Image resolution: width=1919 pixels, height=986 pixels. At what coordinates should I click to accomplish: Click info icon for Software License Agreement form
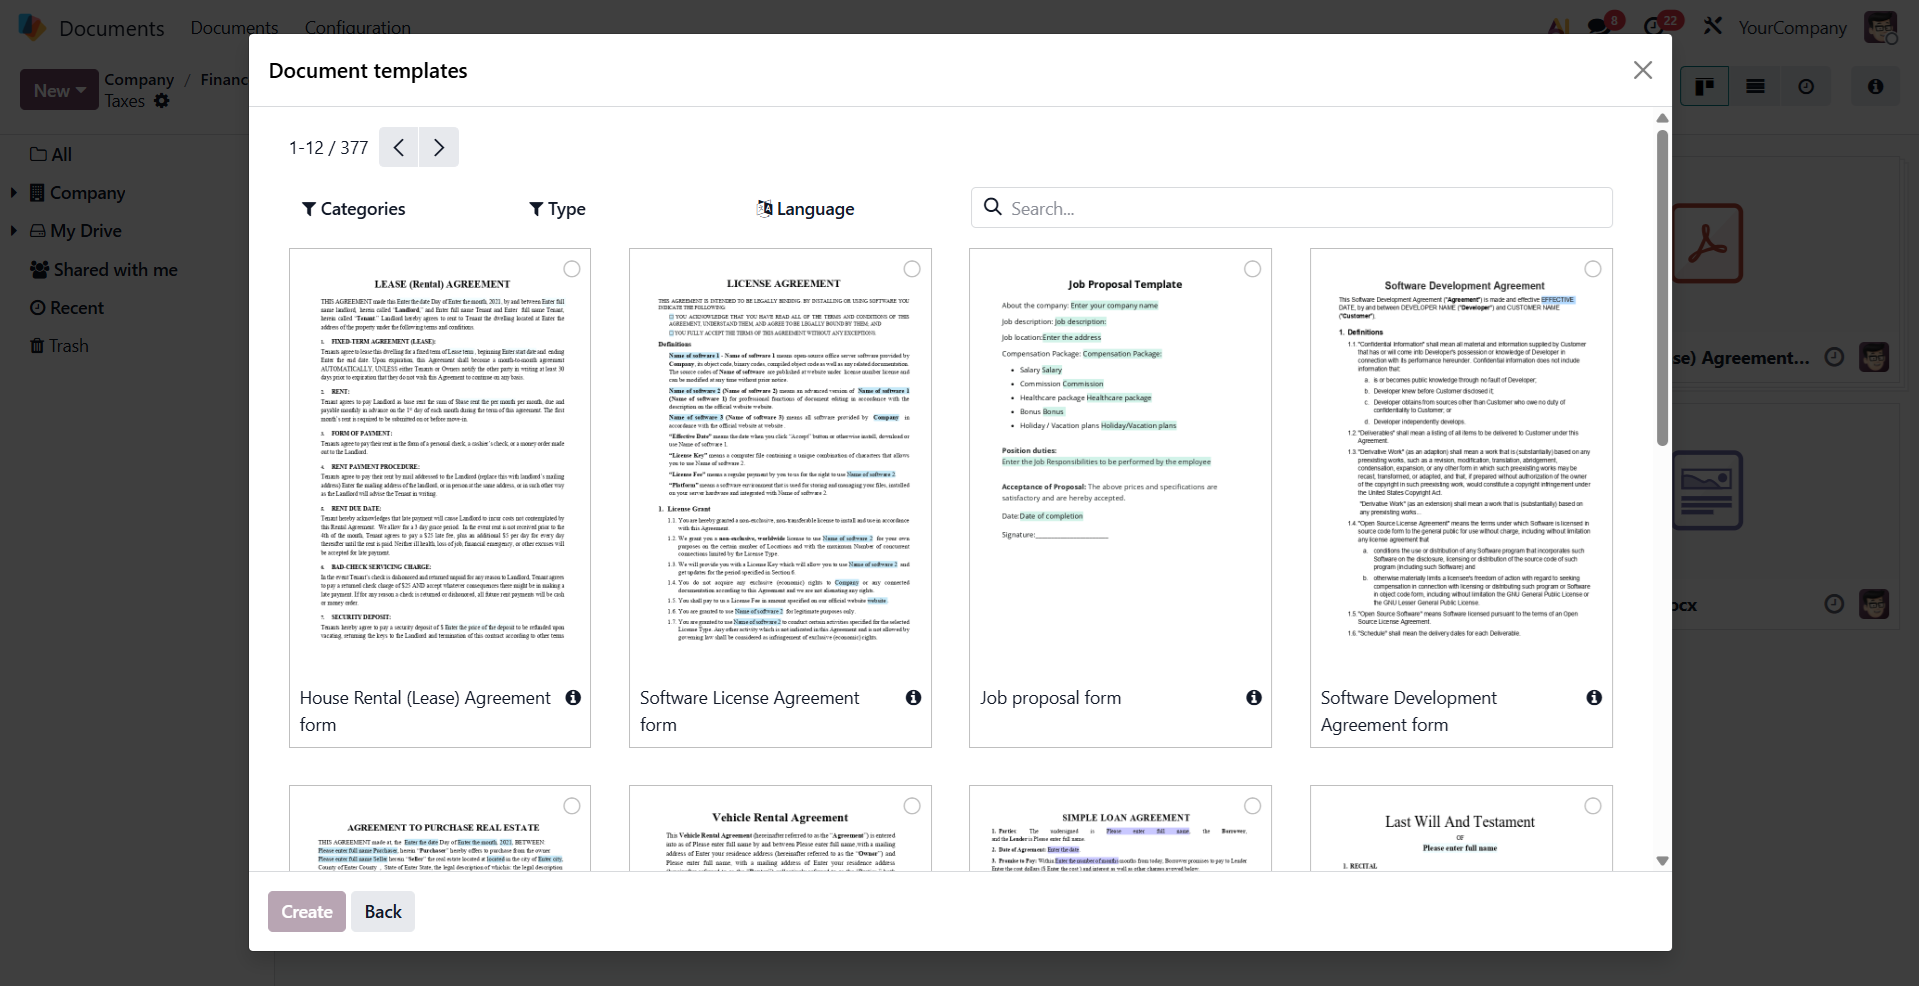pyautogui.click(x=913, y=698)
